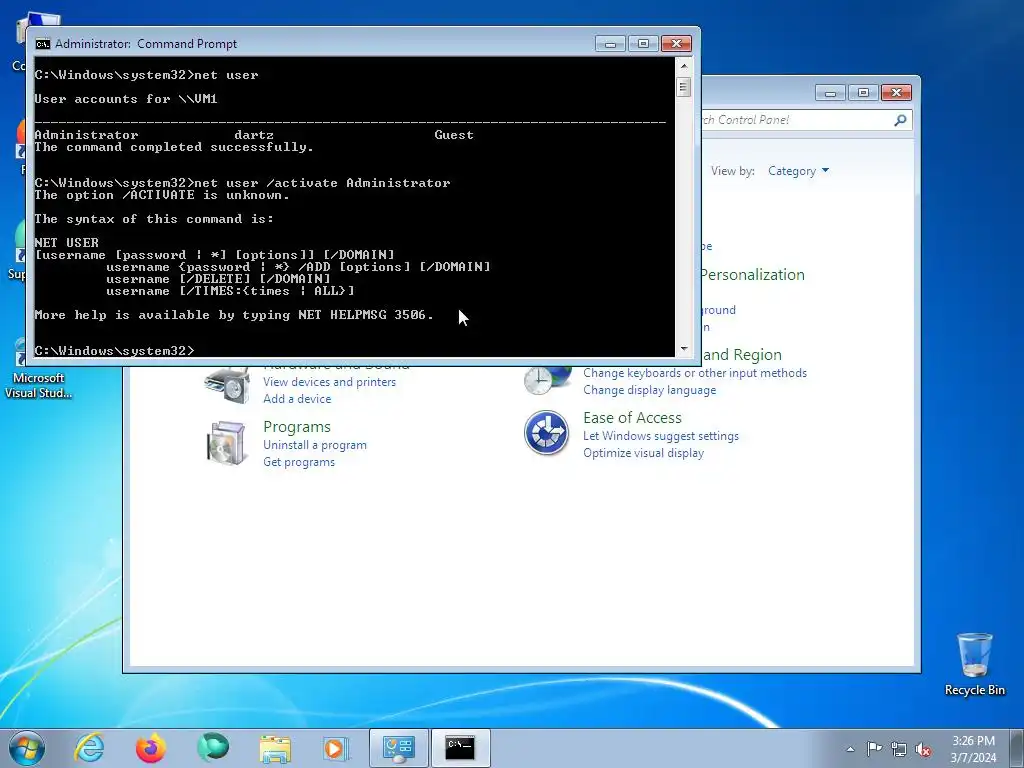Close the Control Panel window

pyautogui.click(x=896, y=93)
